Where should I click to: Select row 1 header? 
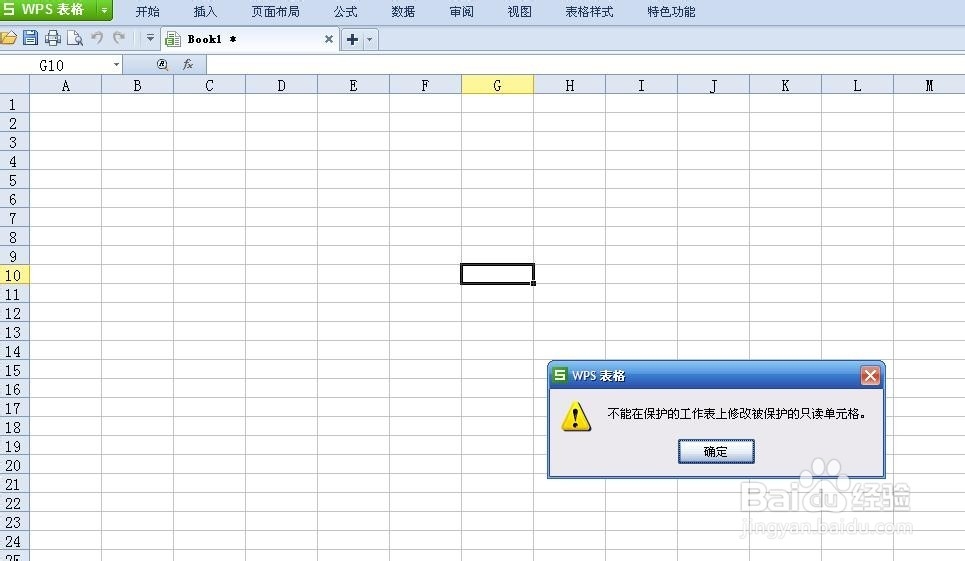point(14,104)
